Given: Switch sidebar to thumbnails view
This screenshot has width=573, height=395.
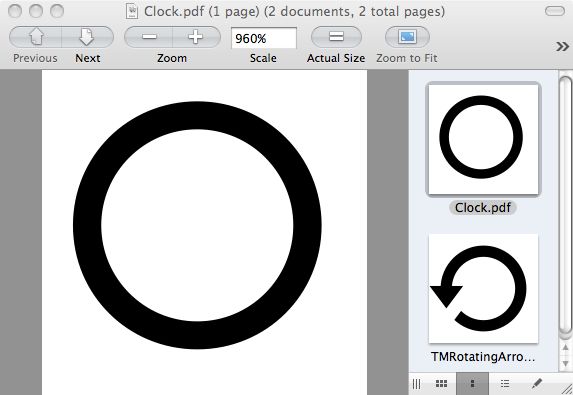Looking at the screenshot, I should click(473, 384).
